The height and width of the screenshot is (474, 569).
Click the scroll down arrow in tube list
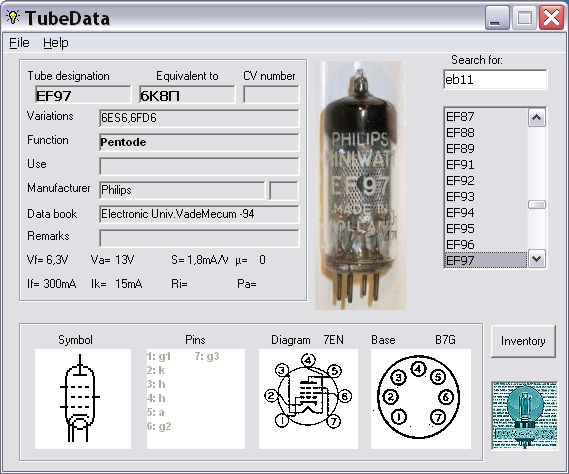[x=537, y=259]
